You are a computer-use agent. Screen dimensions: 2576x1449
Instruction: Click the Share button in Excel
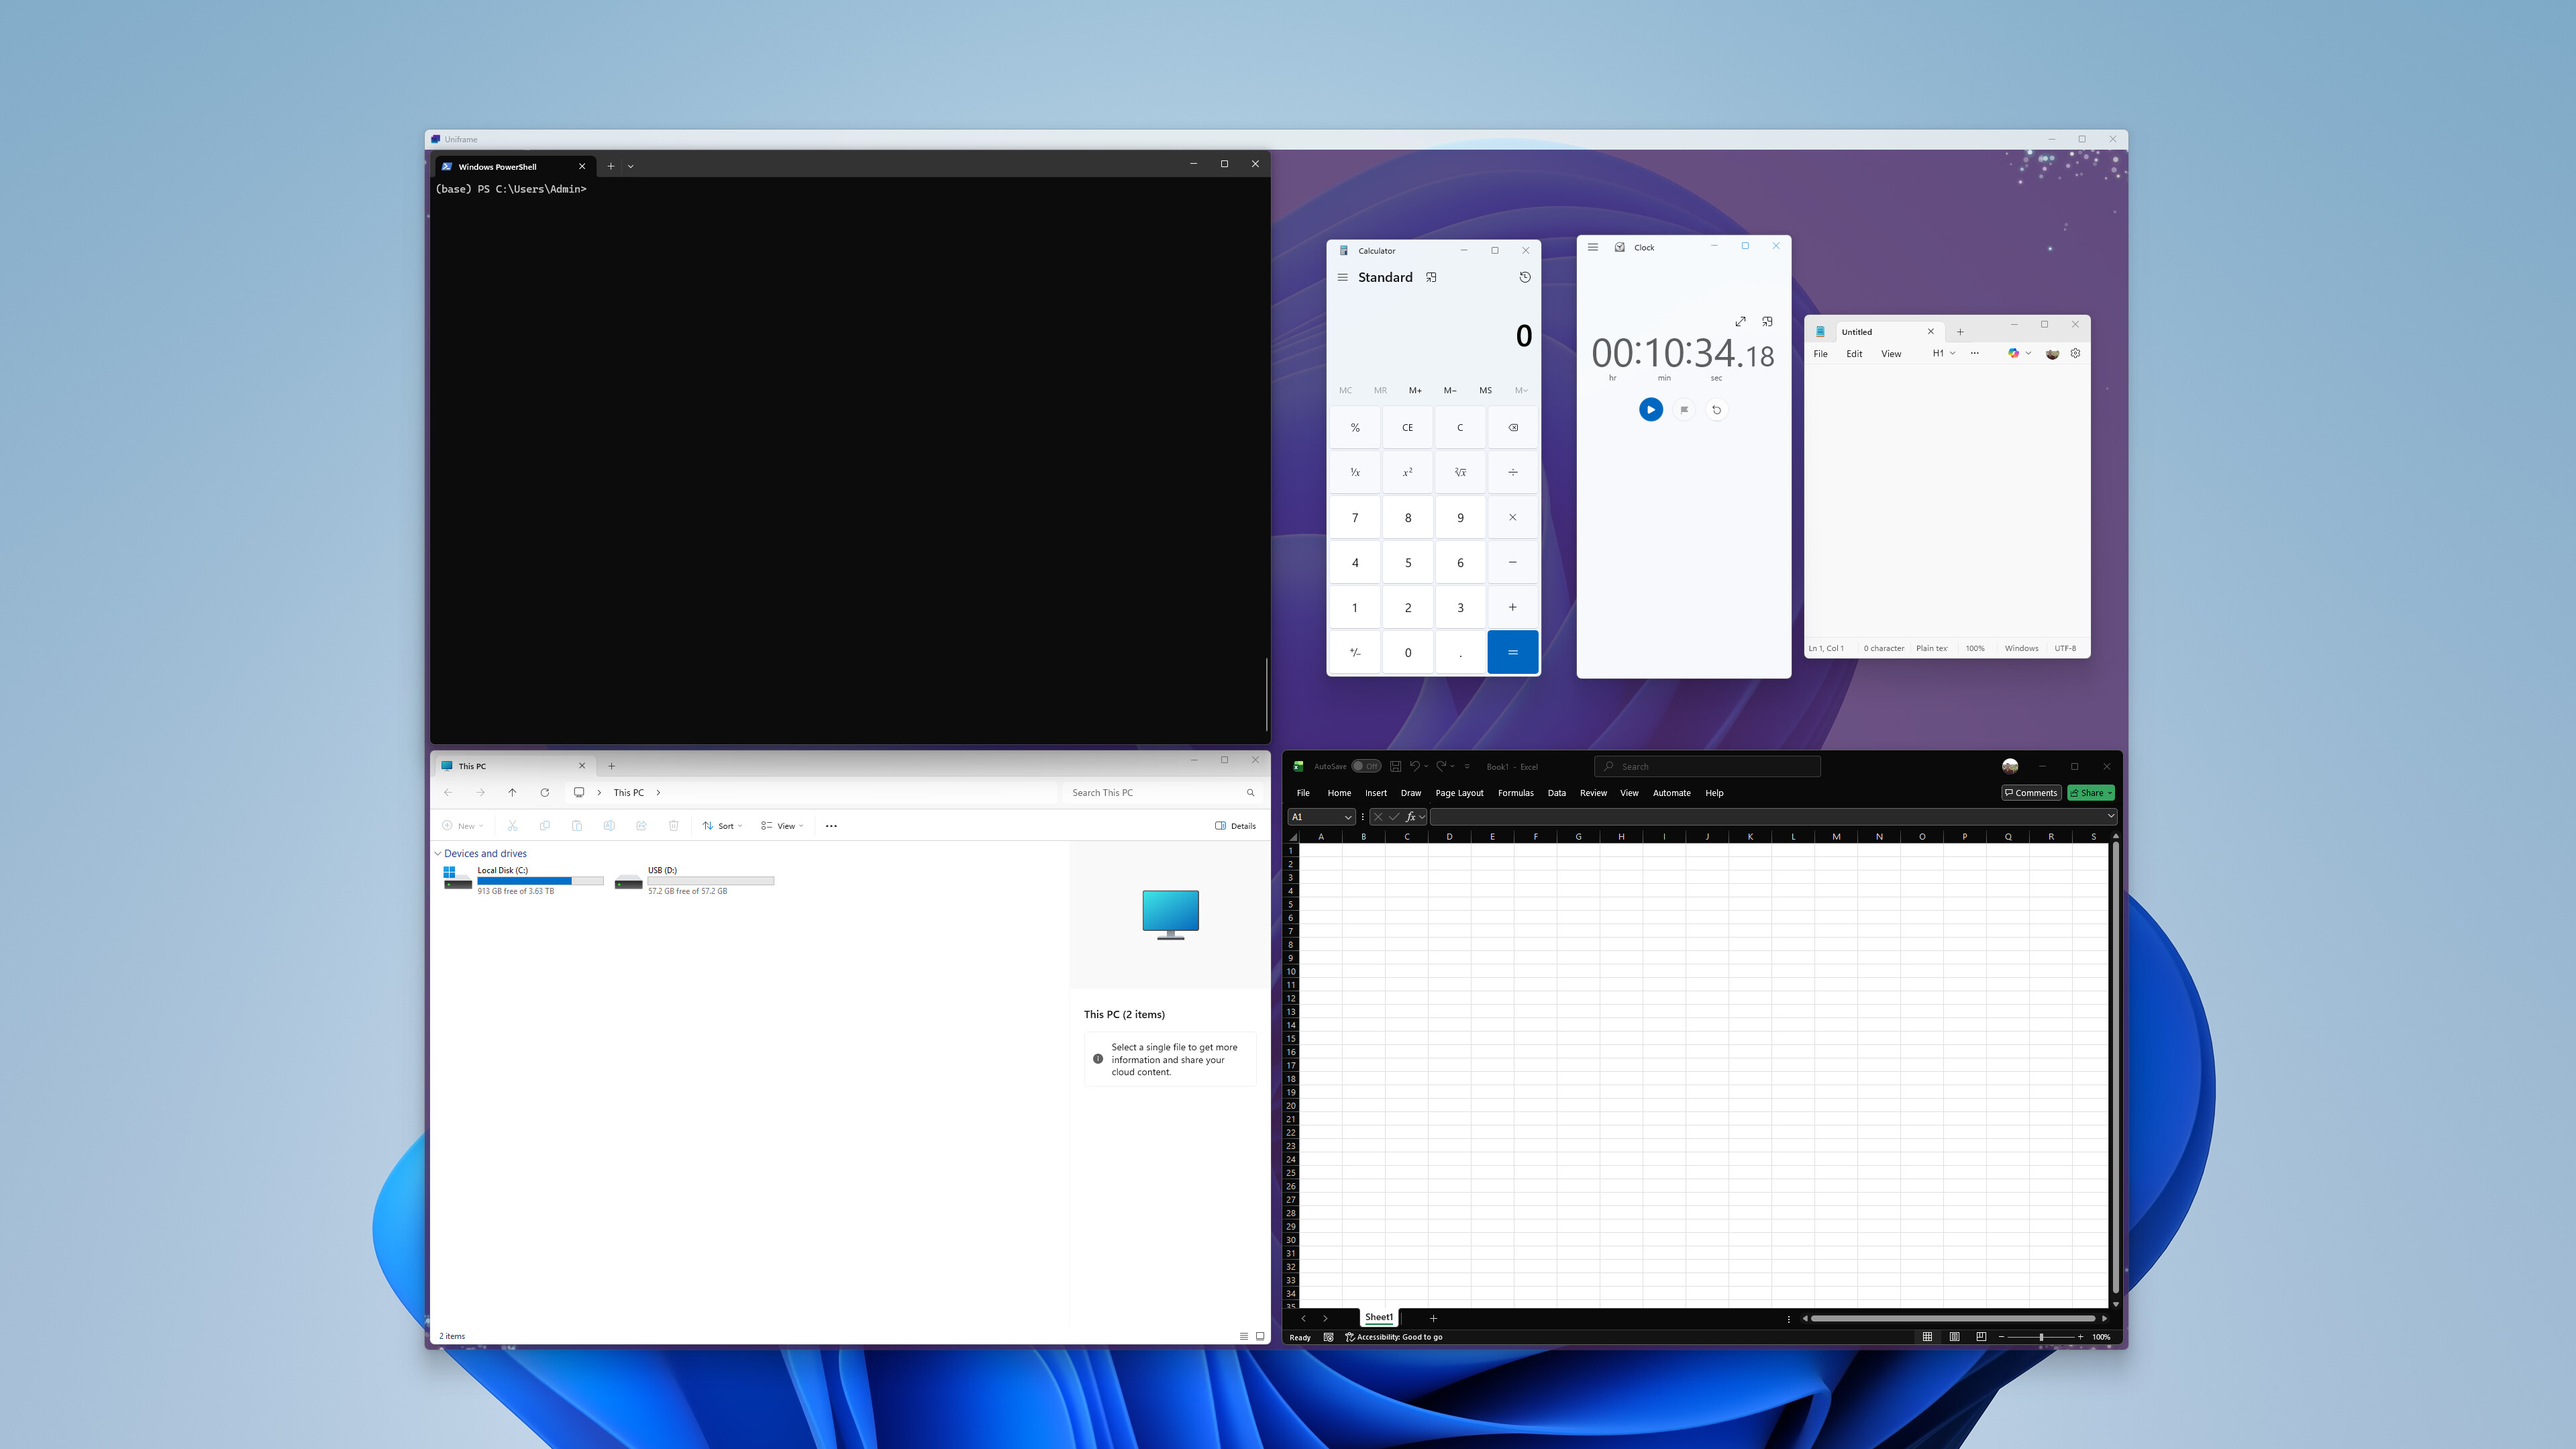click(2090, 792)
